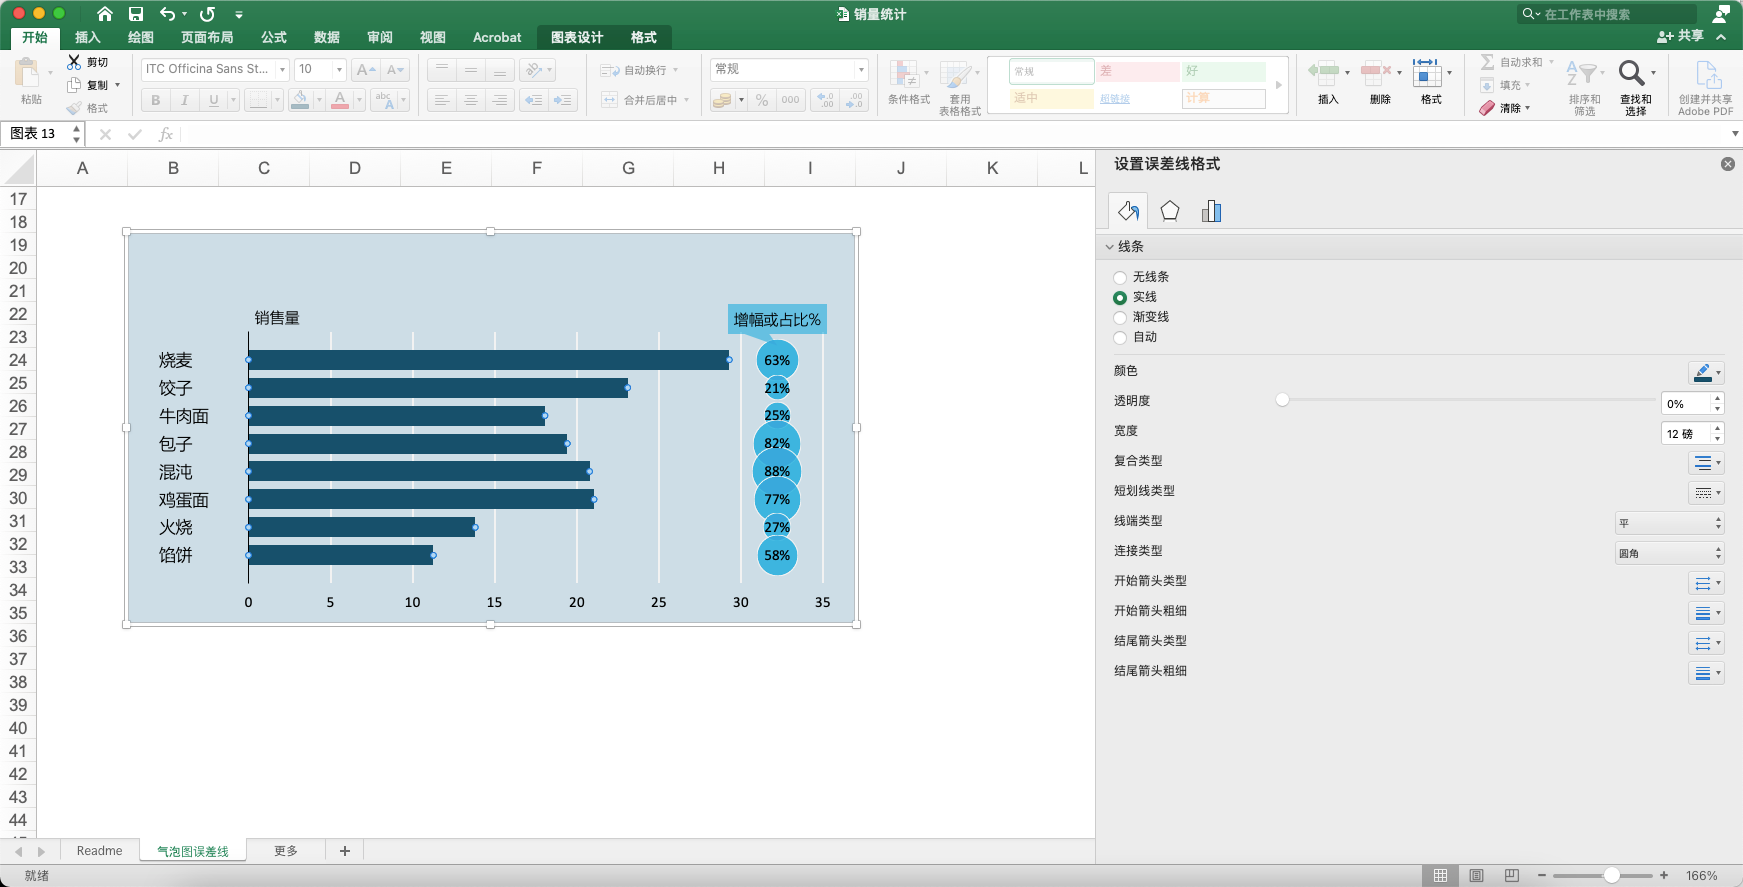Screen dimensions: 1743x887
Task: Increase font size
Action: pos(366,69)
